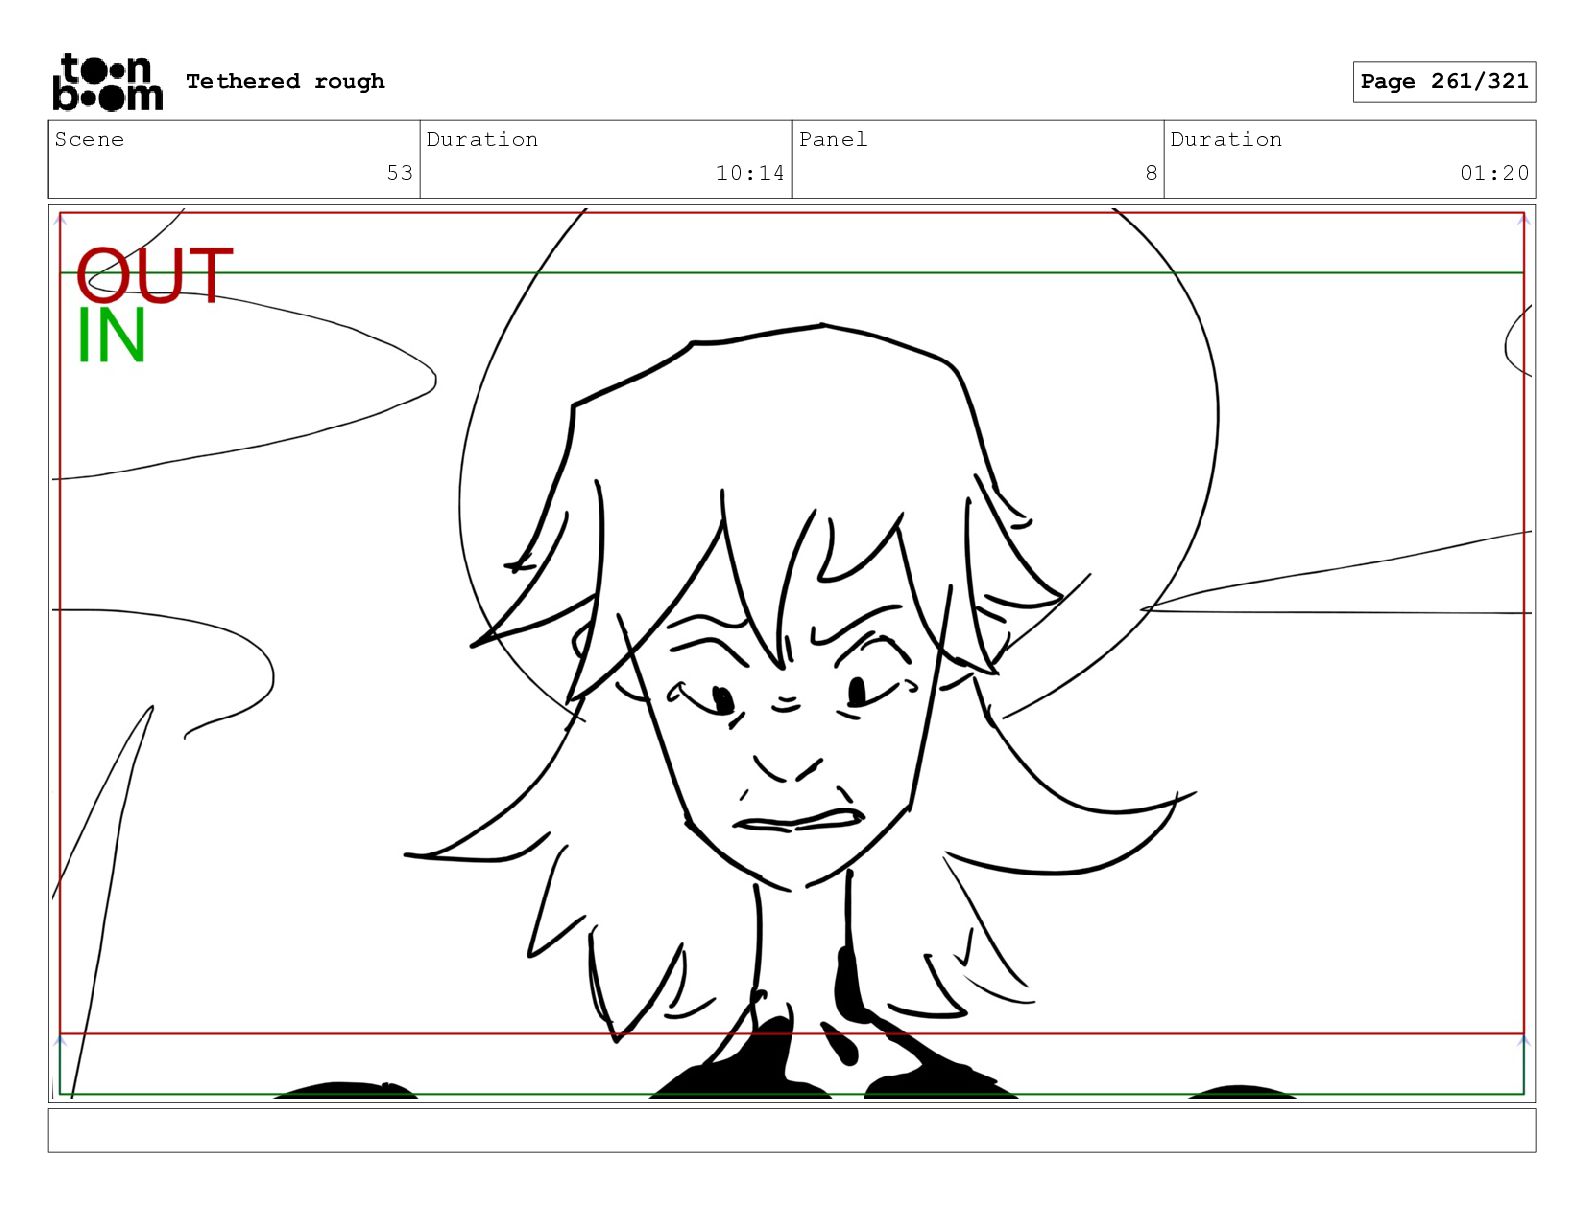Screen dimensions: 1584x1224
Task: Click the green IN camera label
Action: coord(111,335)
